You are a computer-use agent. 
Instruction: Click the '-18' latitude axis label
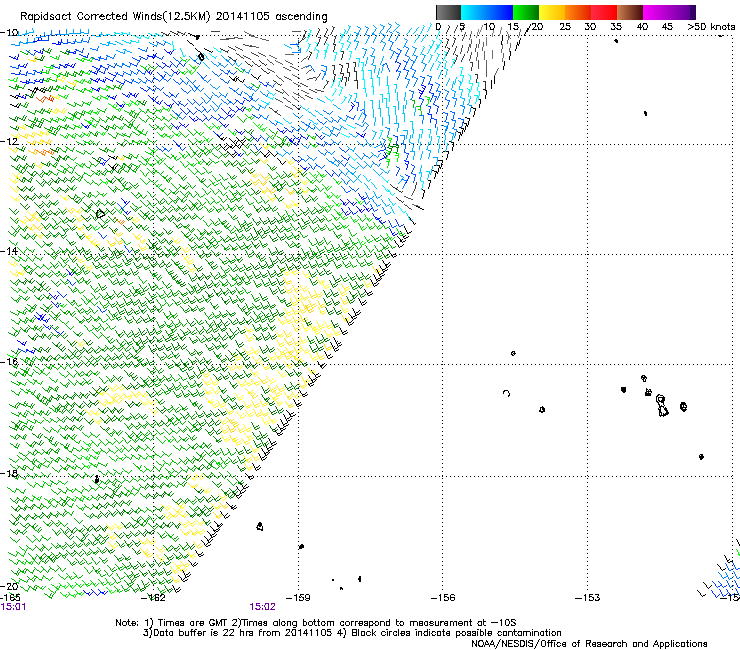(9, 473)
